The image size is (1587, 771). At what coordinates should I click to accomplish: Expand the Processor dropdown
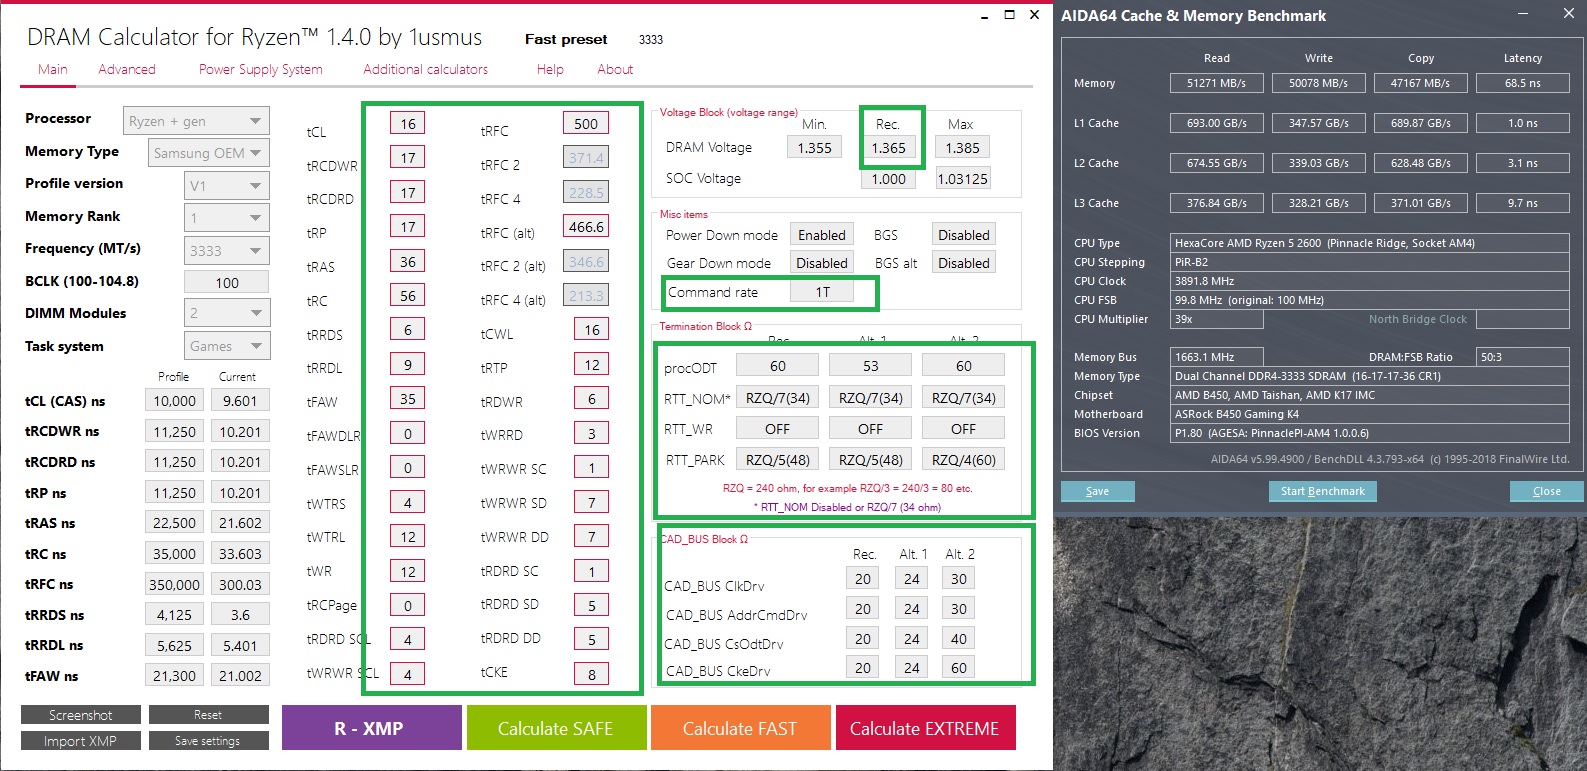pos(197,121)
